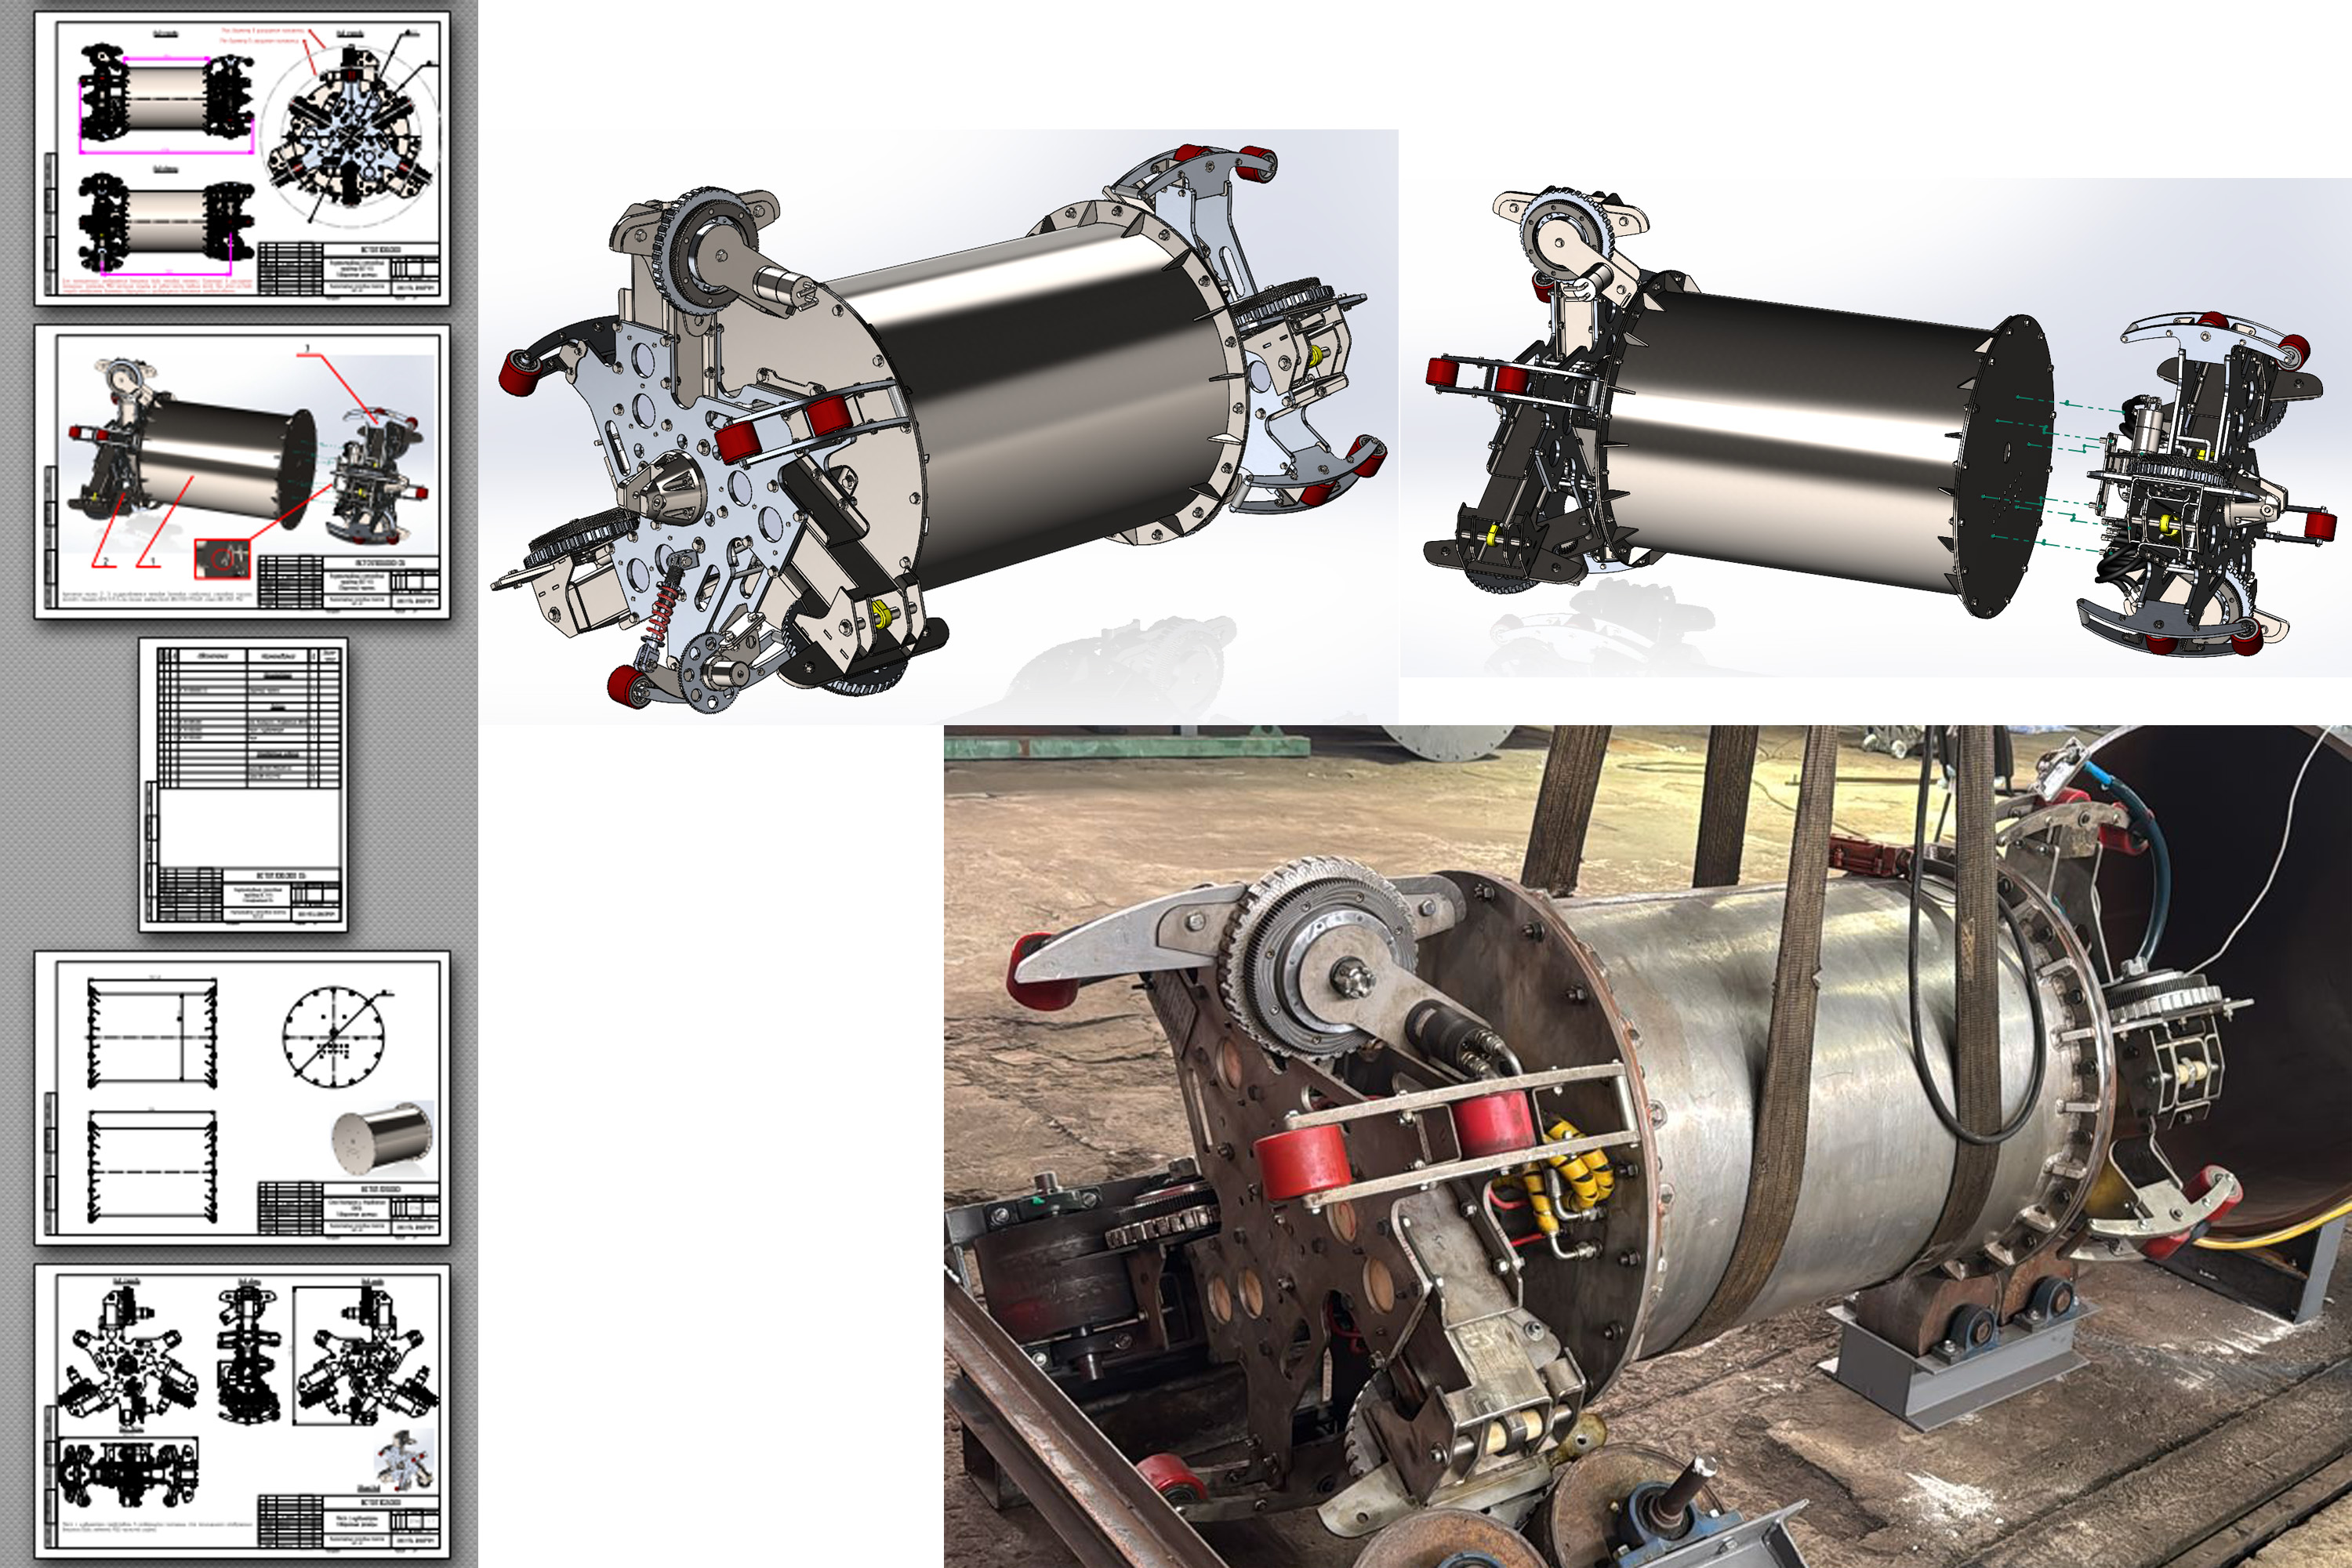The image size is (2352, 1568).
Task: Click the title block of the first sheet
Action: tap(349, 267)
